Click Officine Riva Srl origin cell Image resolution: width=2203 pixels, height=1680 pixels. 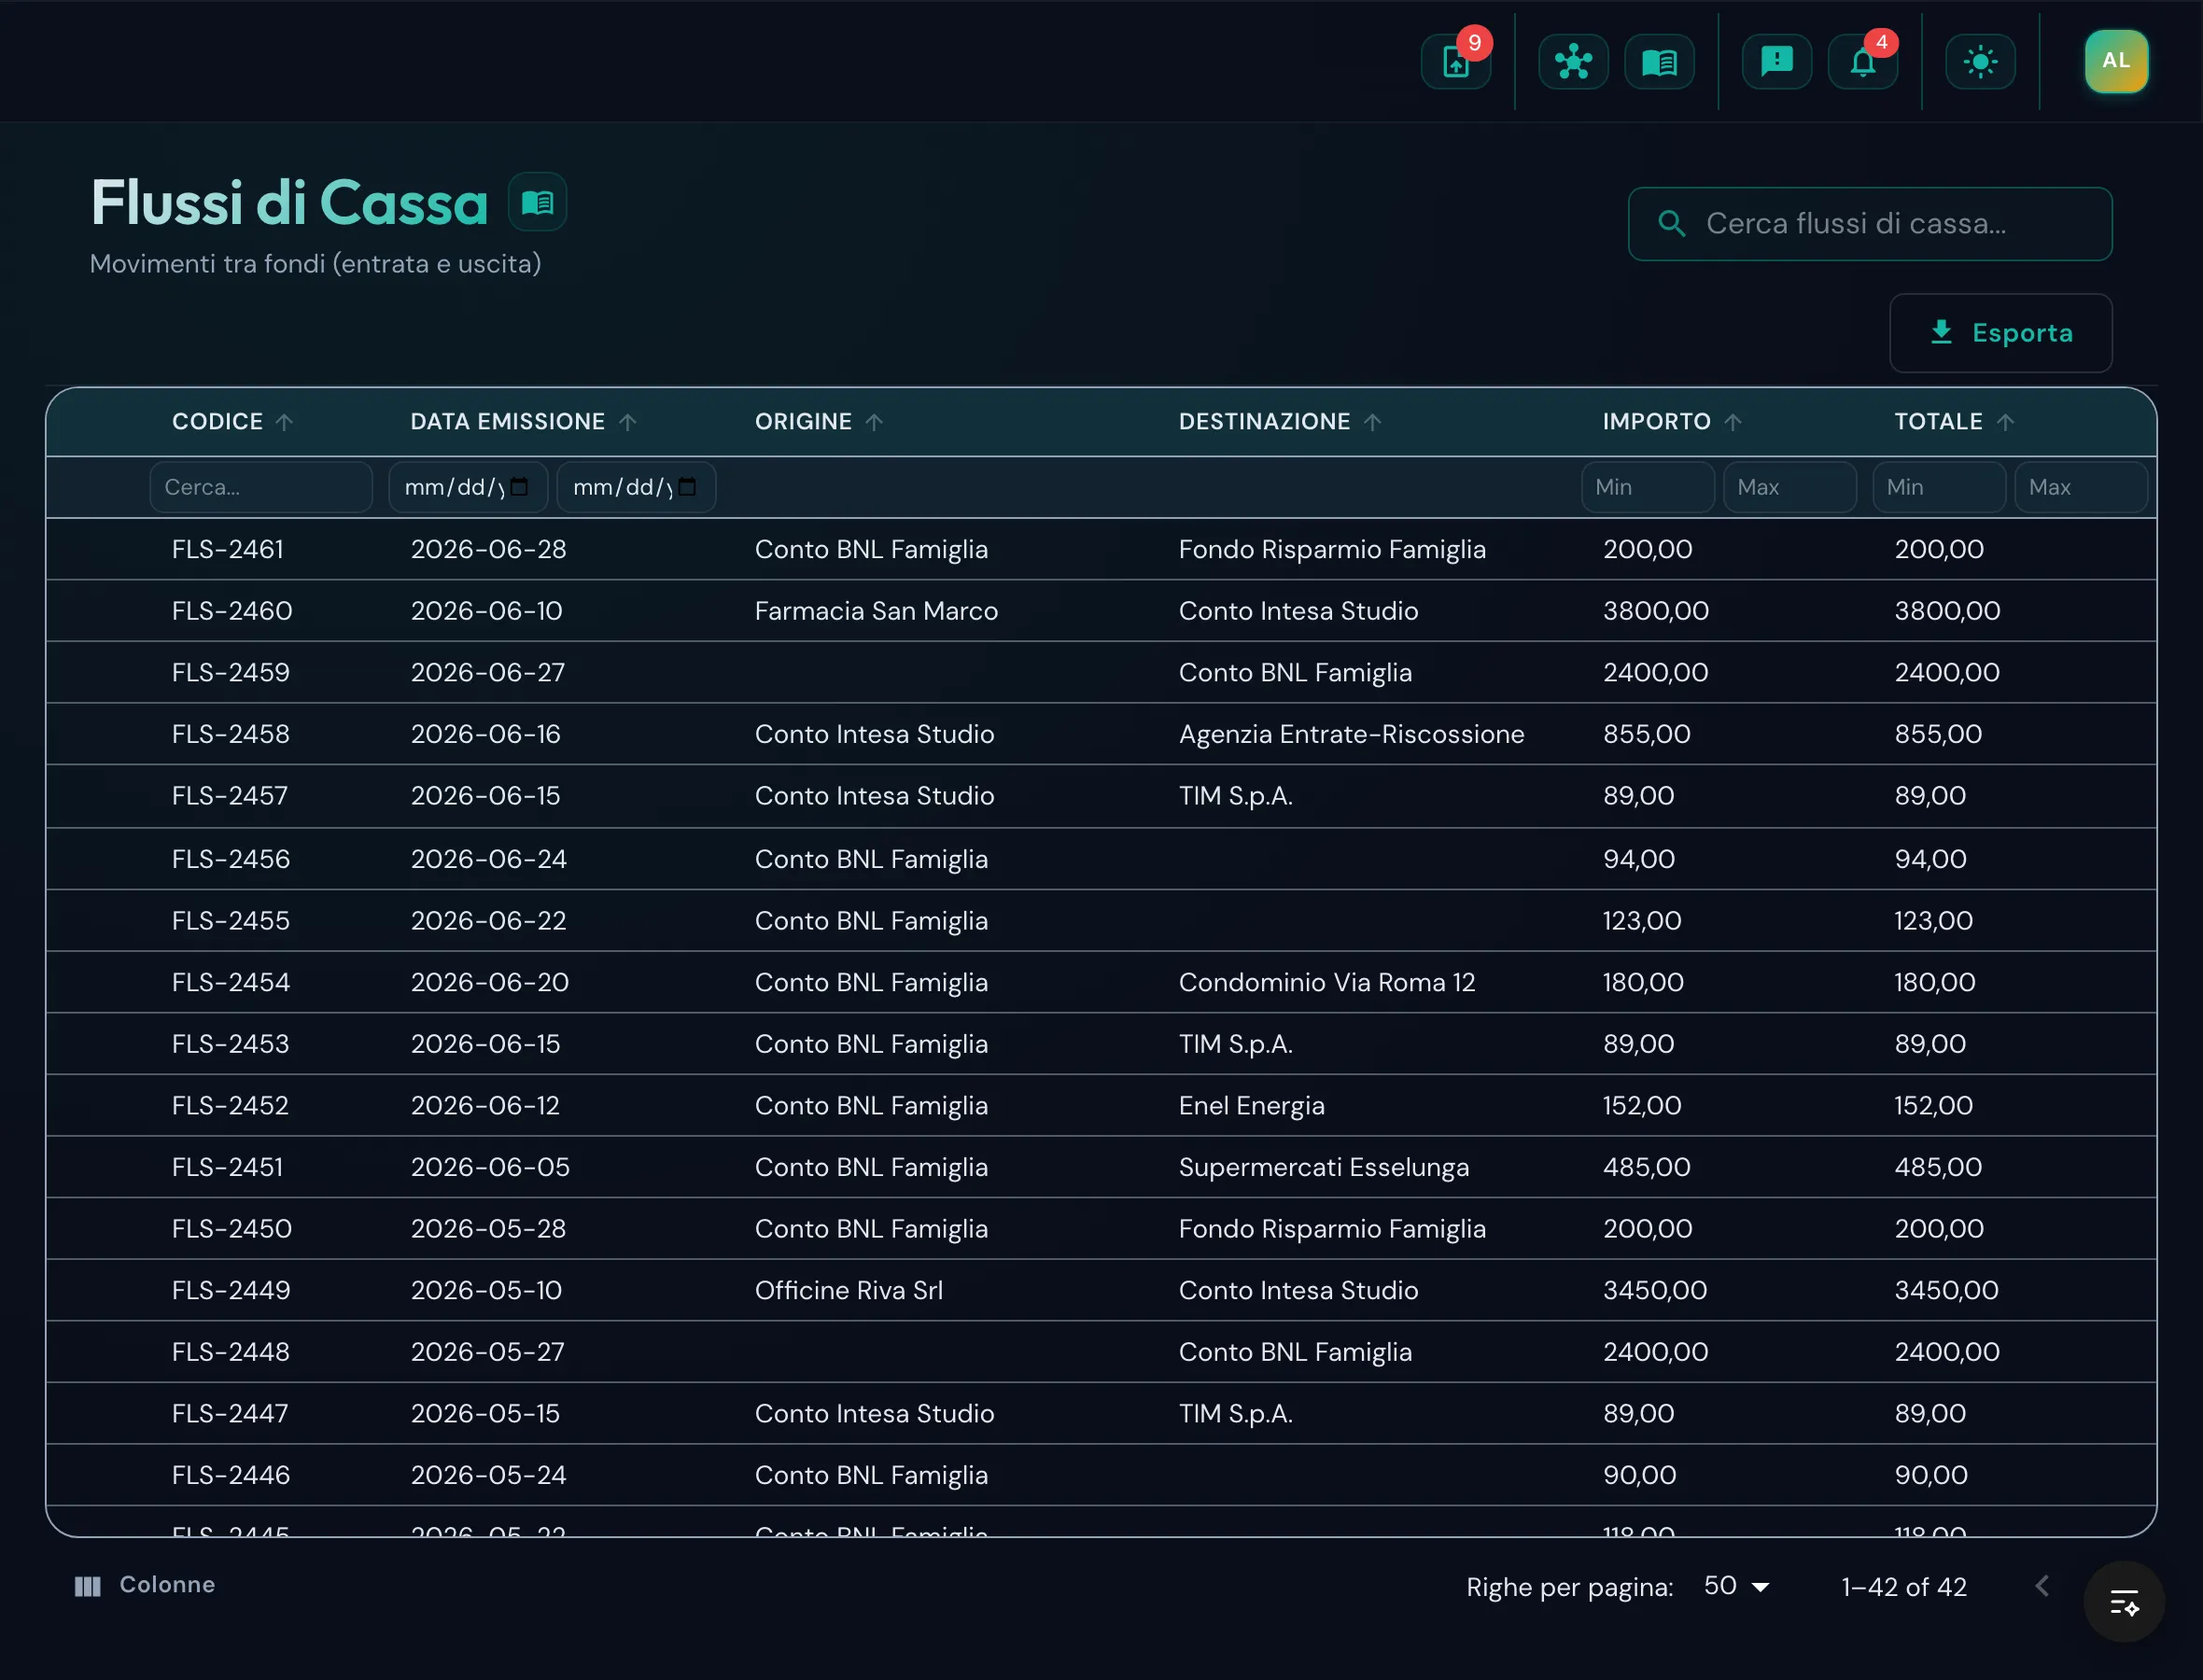pyautogui.click(x=848, y=1290)
